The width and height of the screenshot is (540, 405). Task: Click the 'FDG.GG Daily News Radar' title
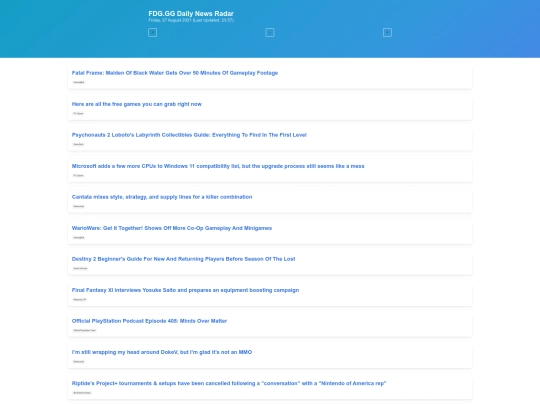[191, 14]
